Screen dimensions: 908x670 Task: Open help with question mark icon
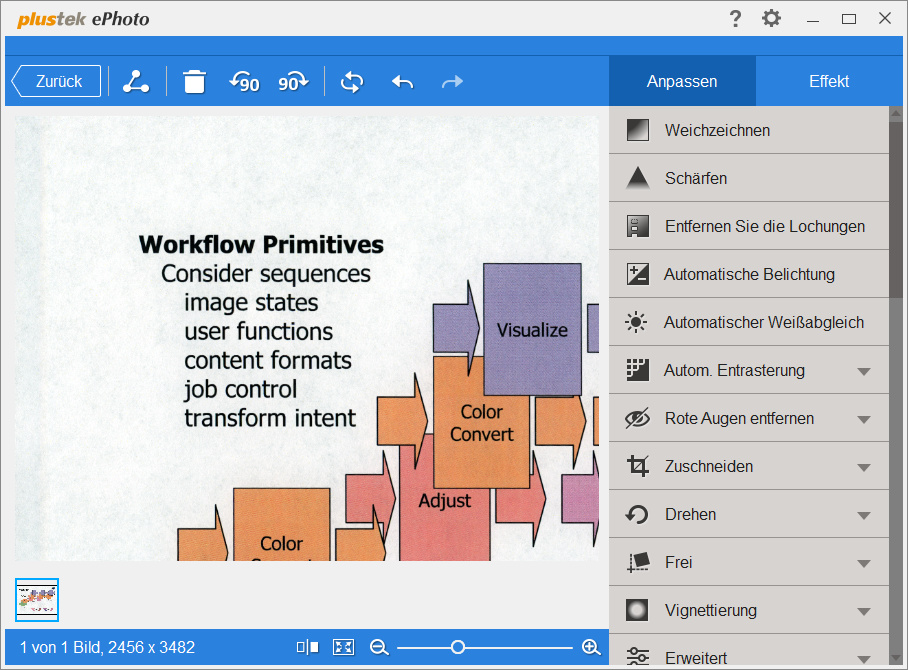[735, 19]
